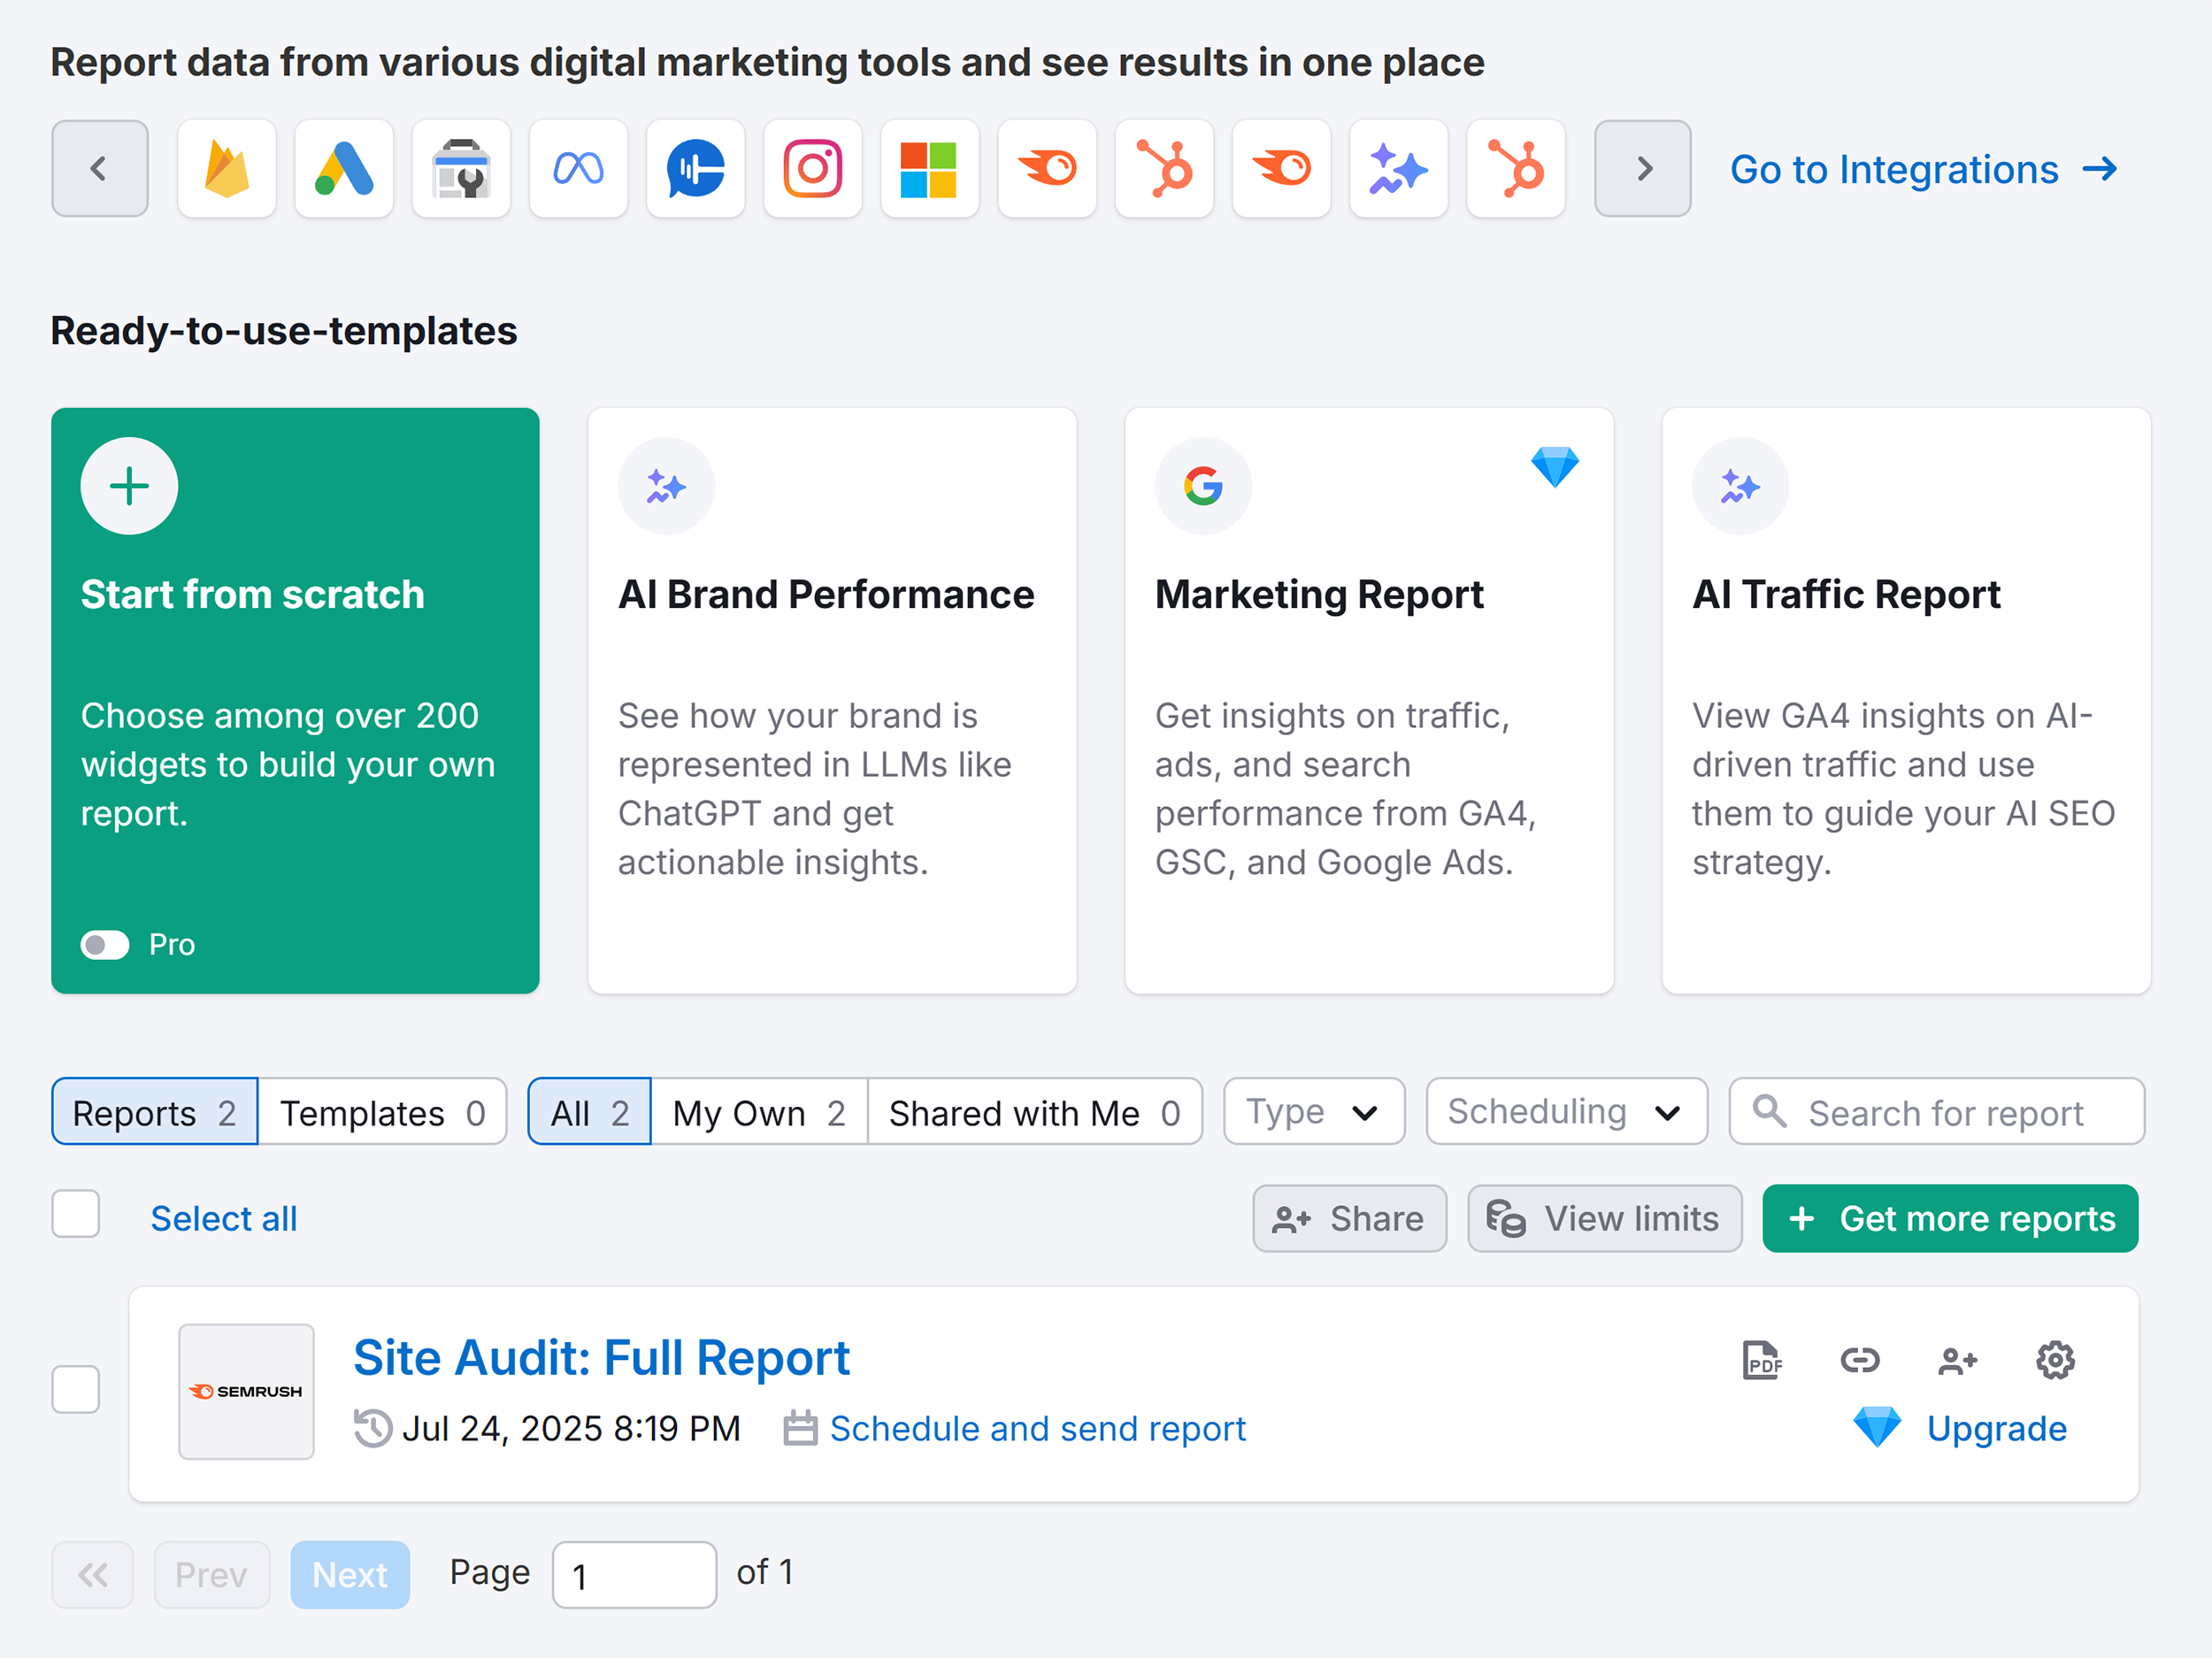Image resolution: width=2212 pixels, height=1658 pixels.
Task: Export the Site Audit report as PDF
Action: [x=1762, y=1360]
